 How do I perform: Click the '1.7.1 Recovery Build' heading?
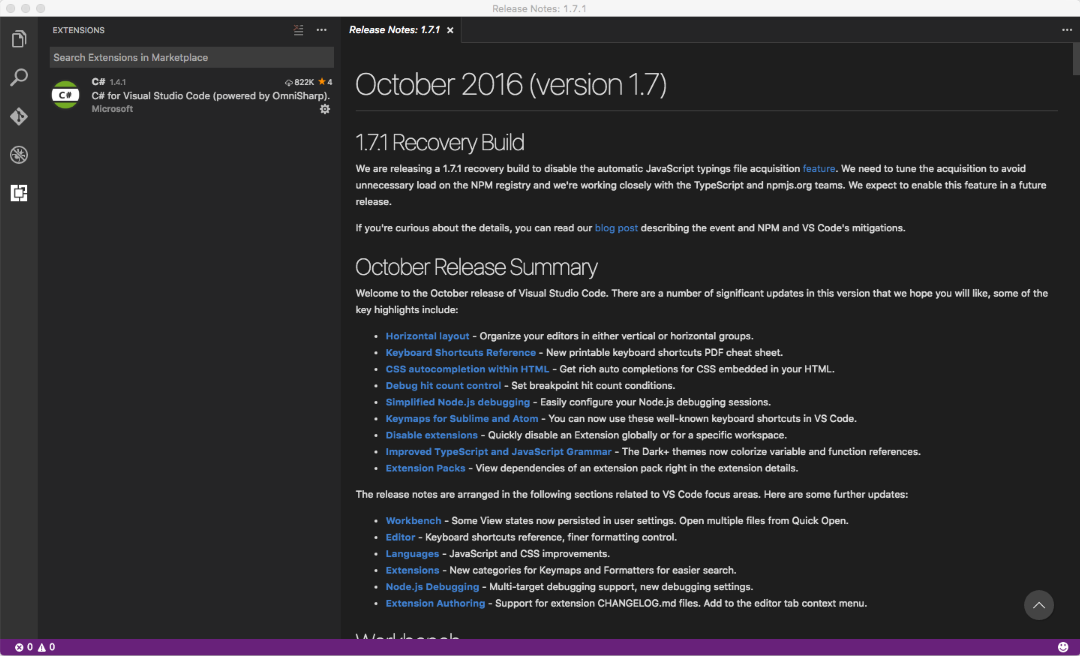439,143
